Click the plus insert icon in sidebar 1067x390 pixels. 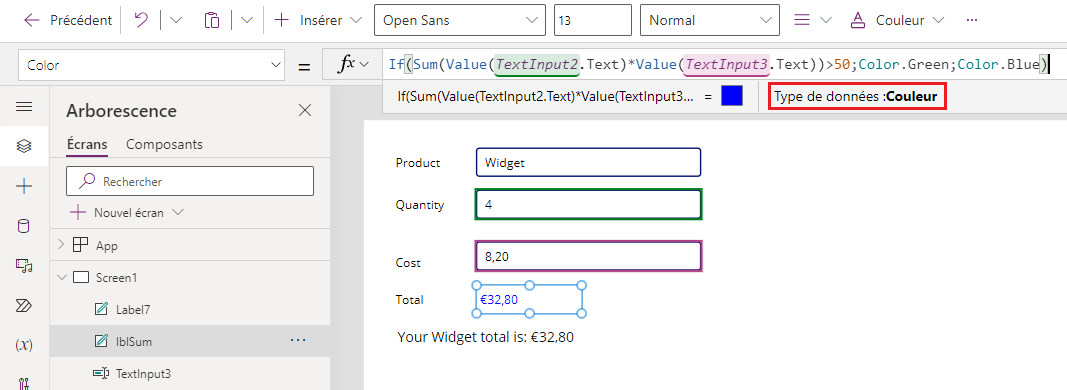[x=24, y=186]
